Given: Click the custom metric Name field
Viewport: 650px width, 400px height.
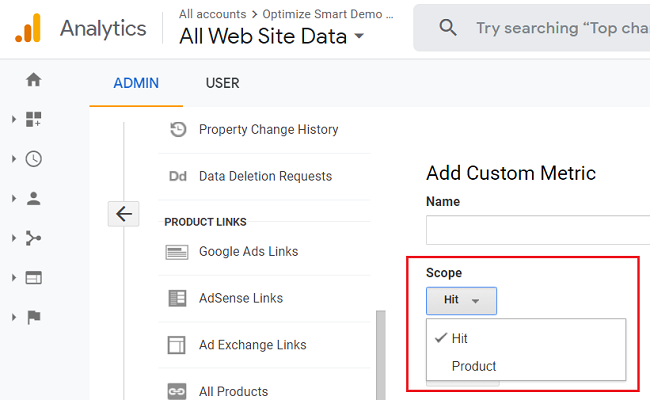Looking at the screenshot, I should 537,230.
